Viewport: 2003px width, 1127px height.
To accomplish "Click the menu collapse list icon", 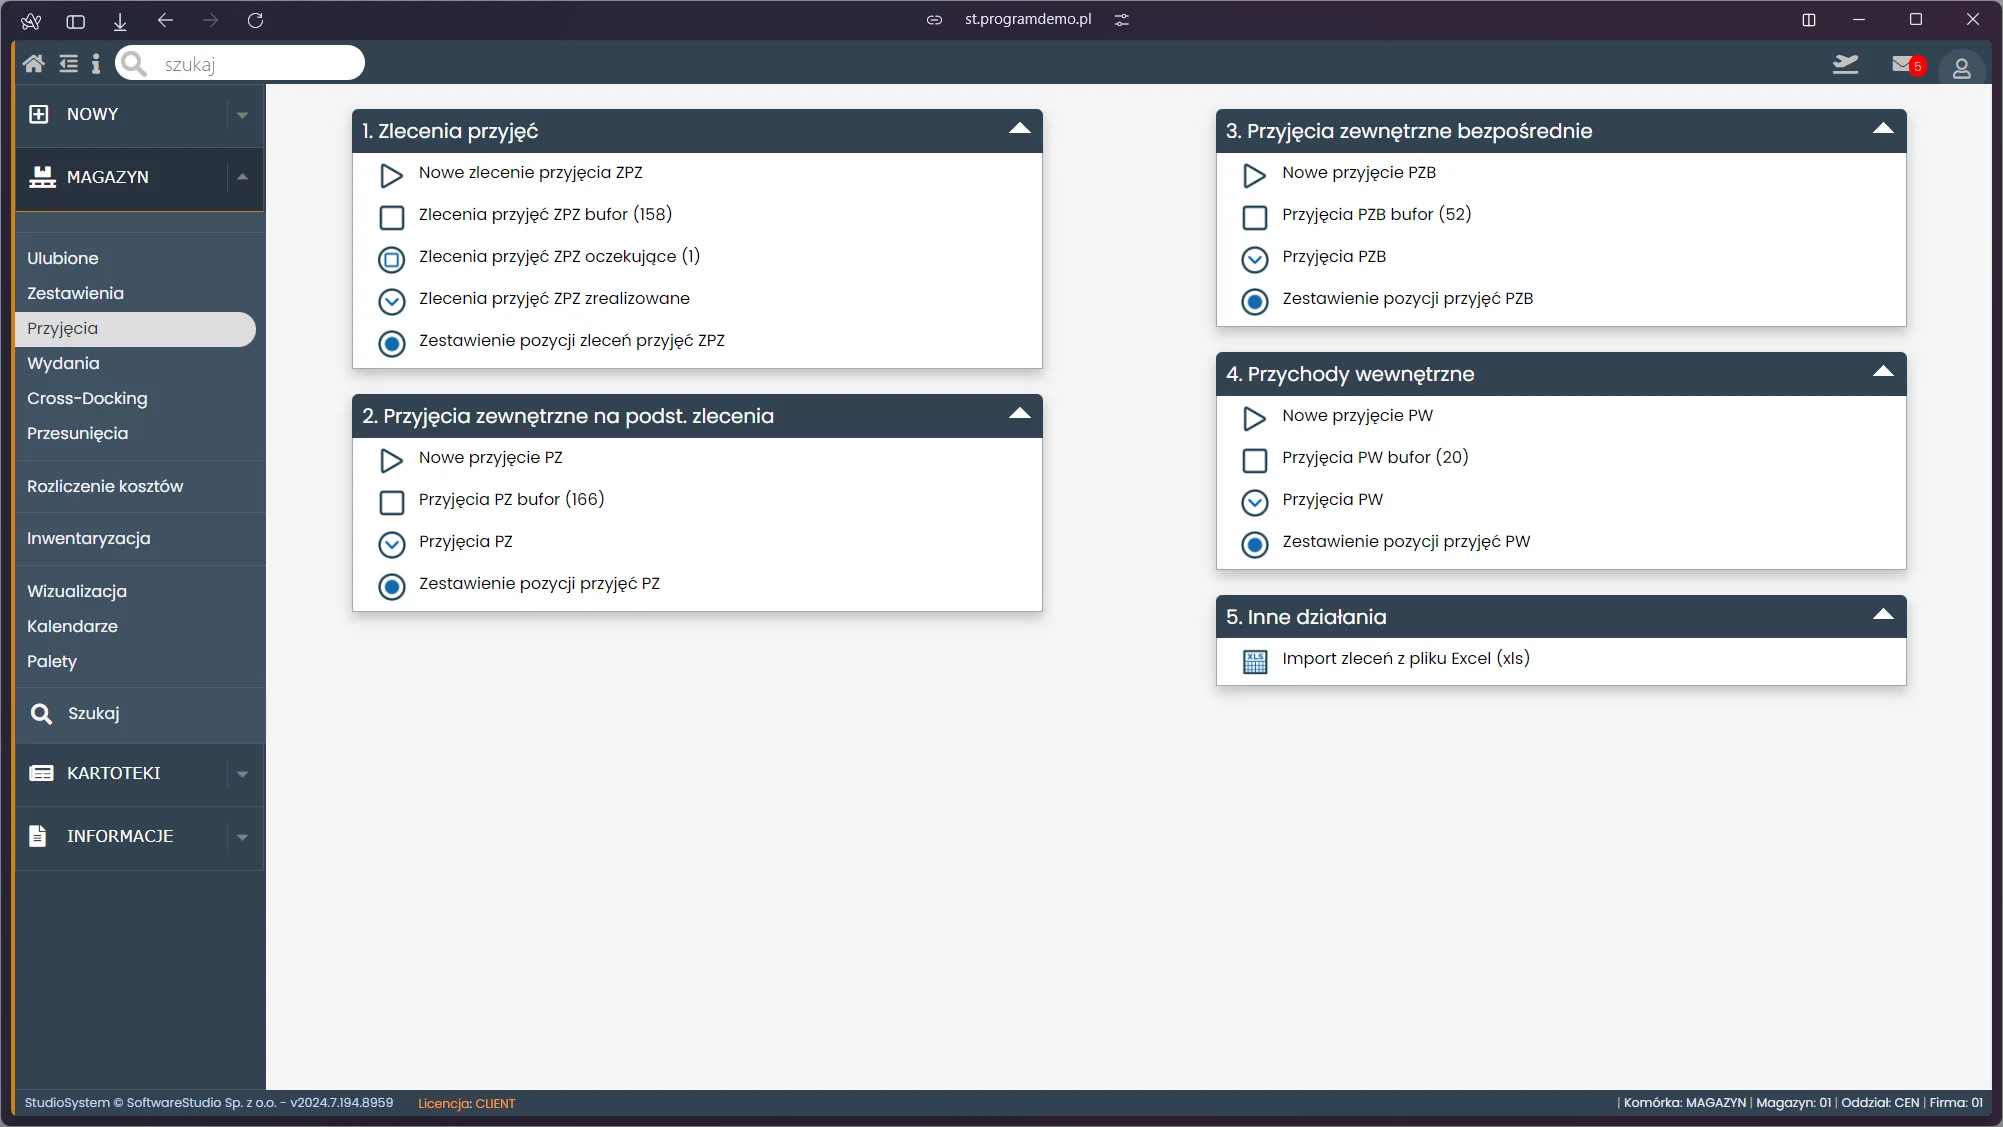I will pyautogui.click(x=68, y=64).
